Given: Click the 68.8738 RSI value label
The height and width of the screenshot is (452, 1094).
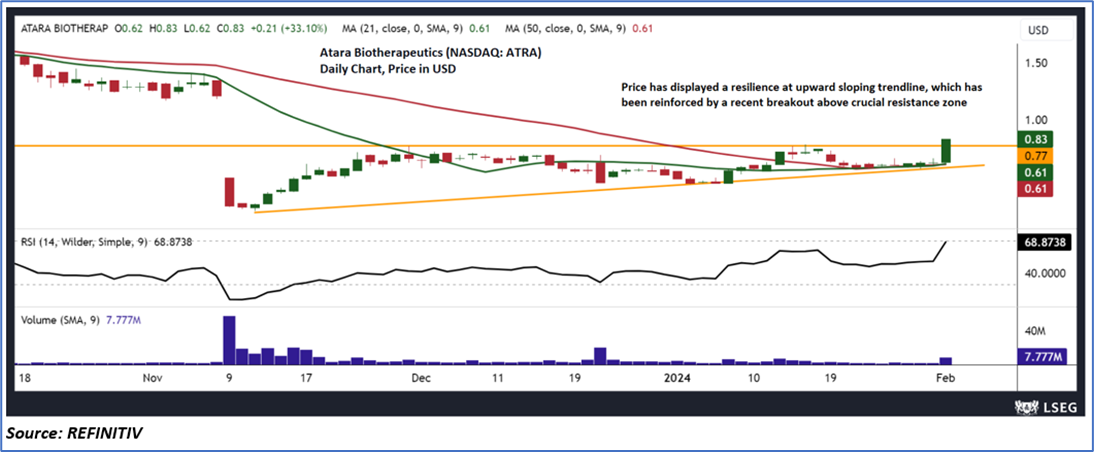Looking at the screenshot, I should [1044, 241].
